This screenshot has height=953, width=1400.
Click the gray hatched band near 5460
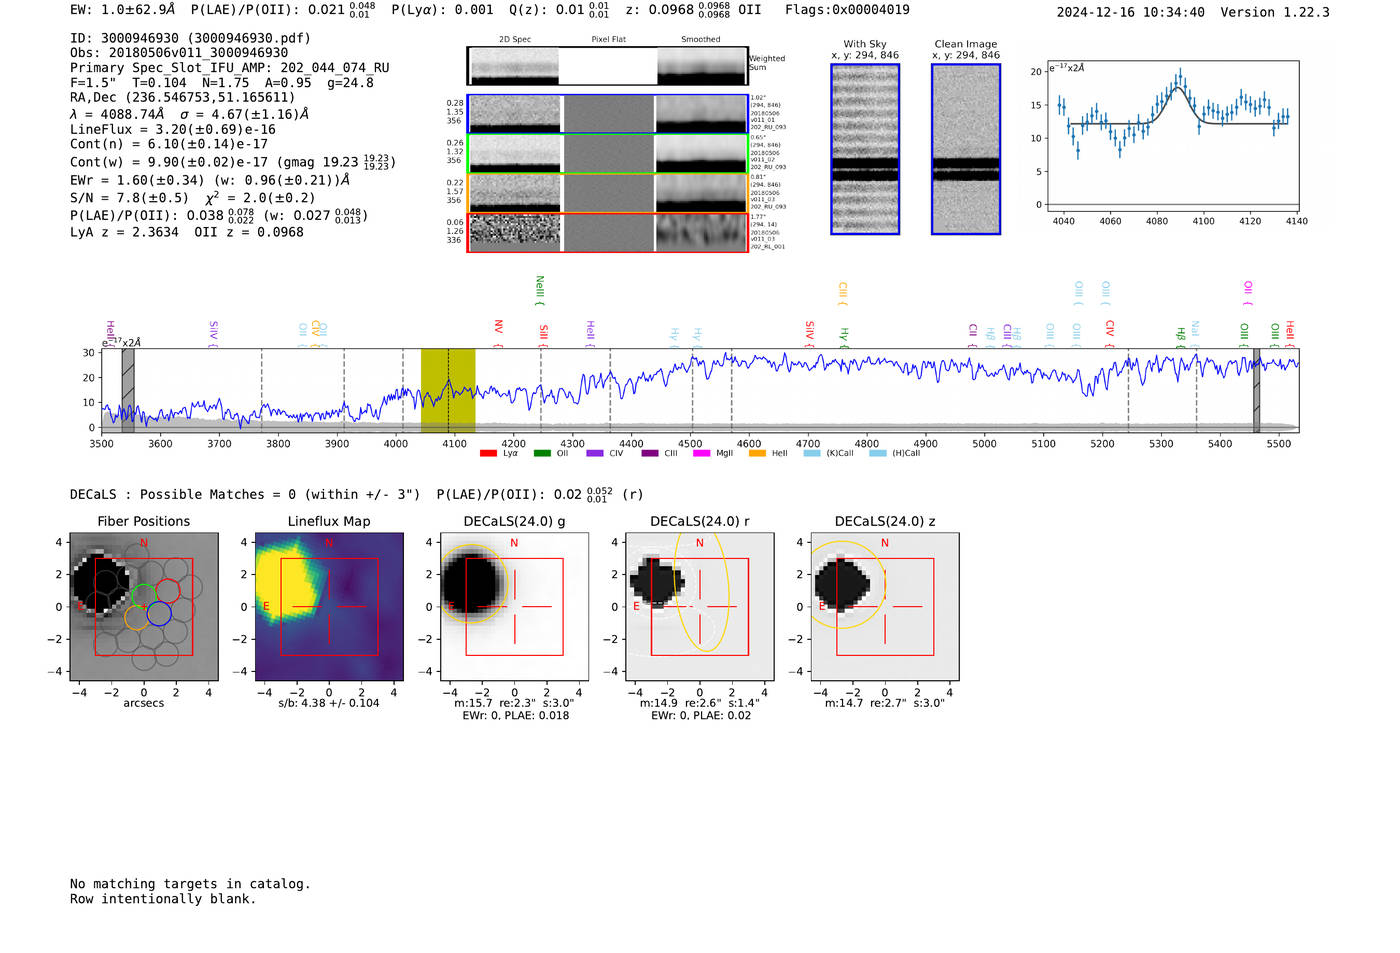tap(1256, 390)
